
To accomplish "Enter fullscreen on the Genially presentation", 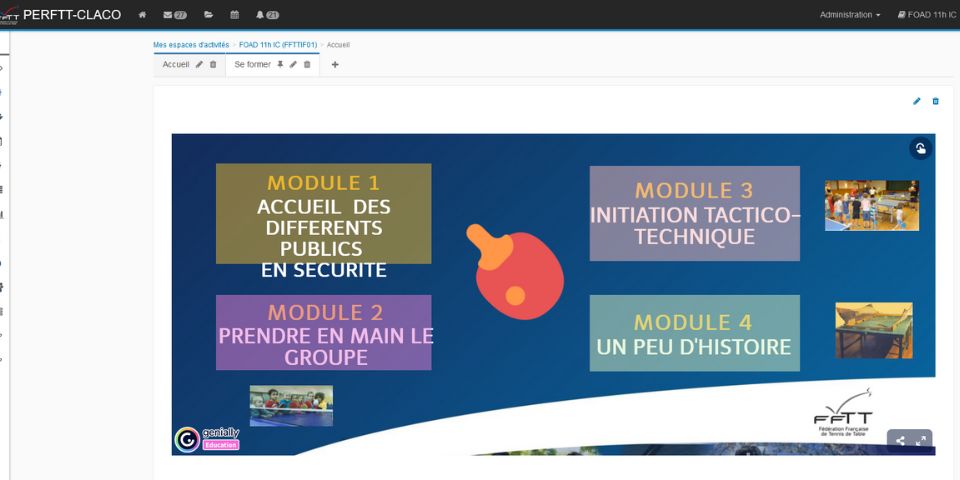I will click(921, 440).
